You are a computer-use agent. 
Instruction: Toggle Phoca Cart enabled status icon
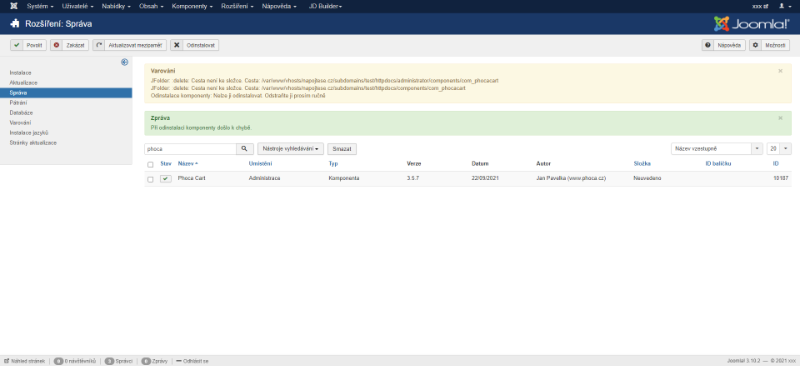[166, 179]
